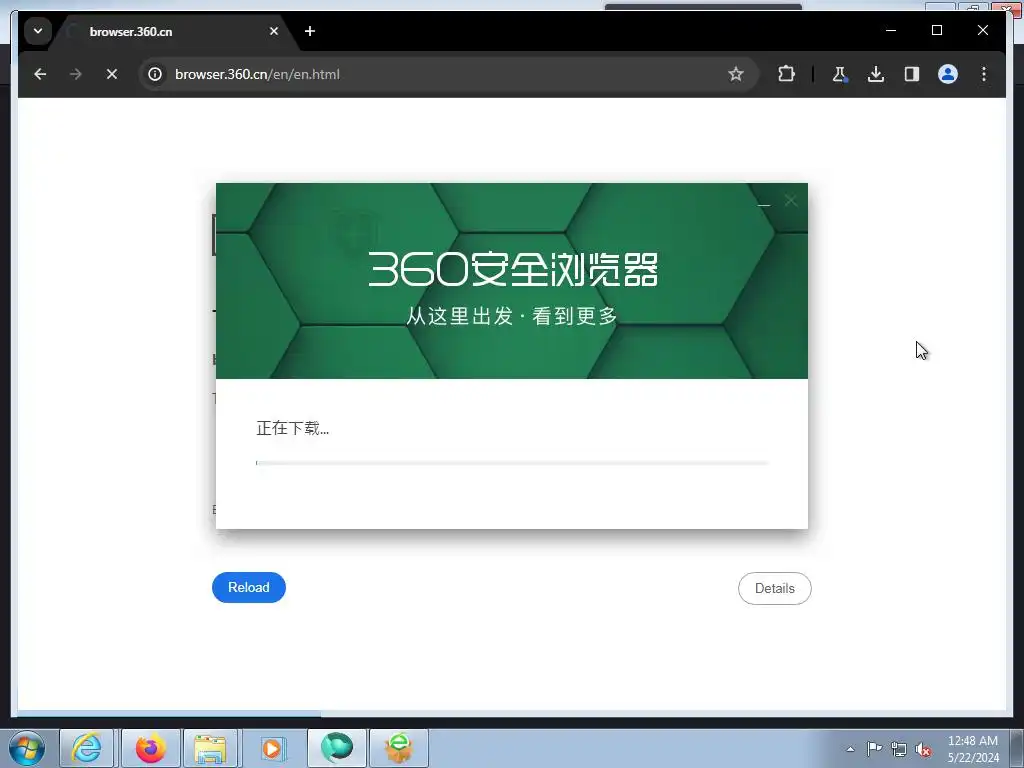Show hidden system tray icons
Screen dimensions: 1024x768
click(x=850, y=749)
